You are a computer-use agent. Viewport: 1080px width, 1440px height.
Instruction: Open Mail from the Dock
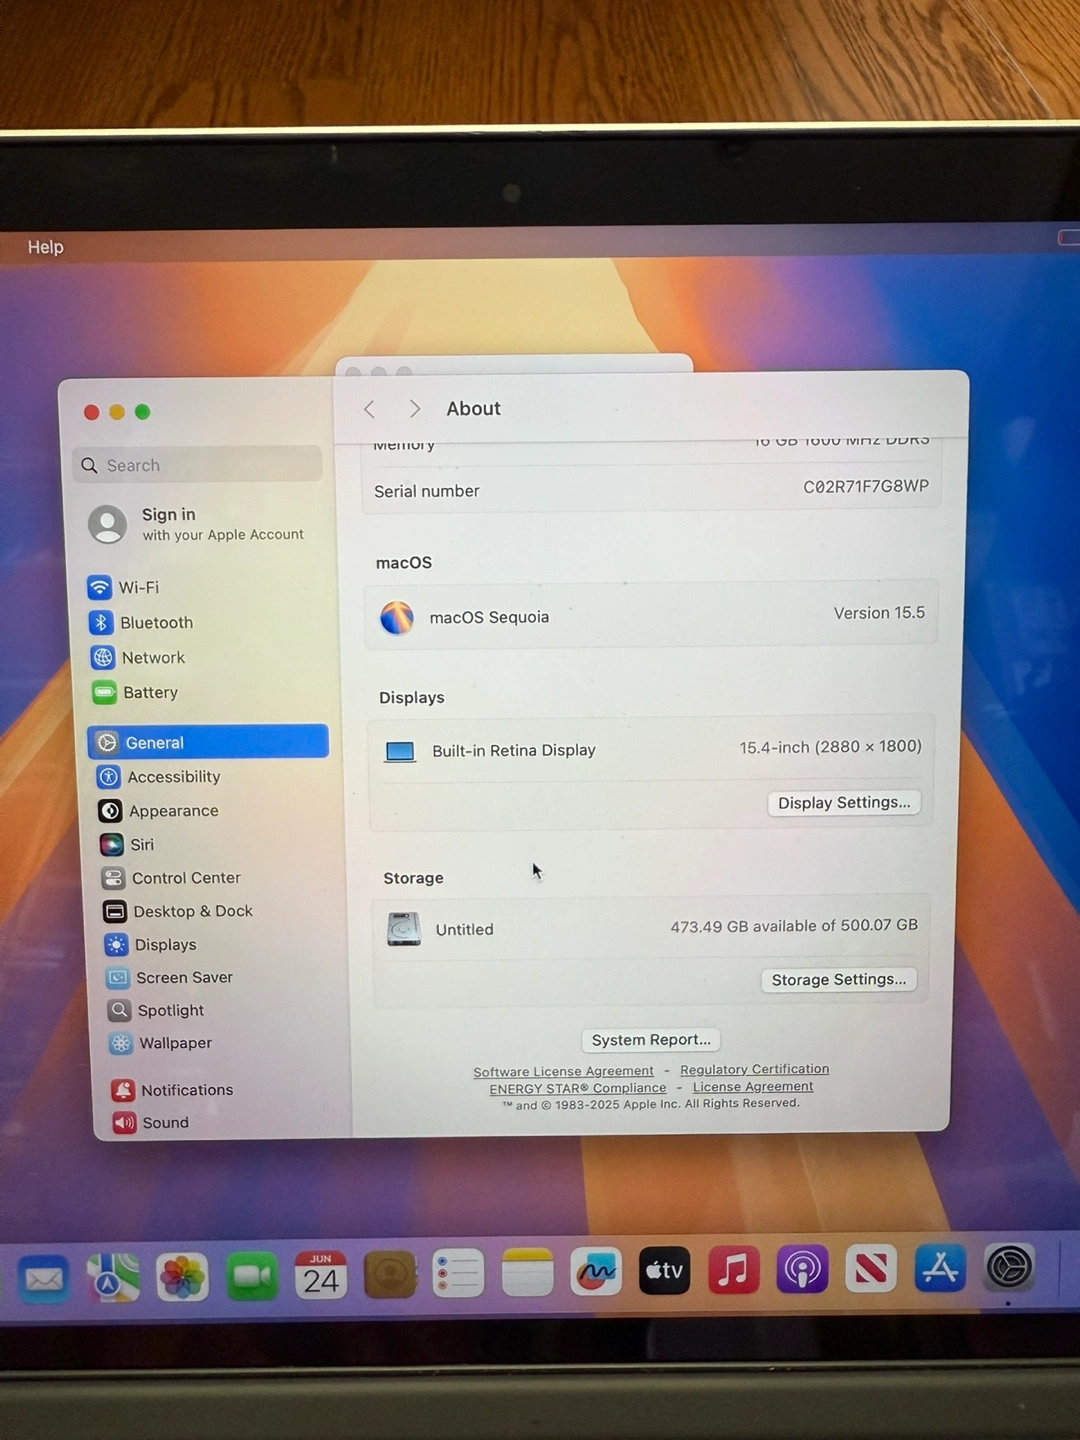[x=44, y=1278]
